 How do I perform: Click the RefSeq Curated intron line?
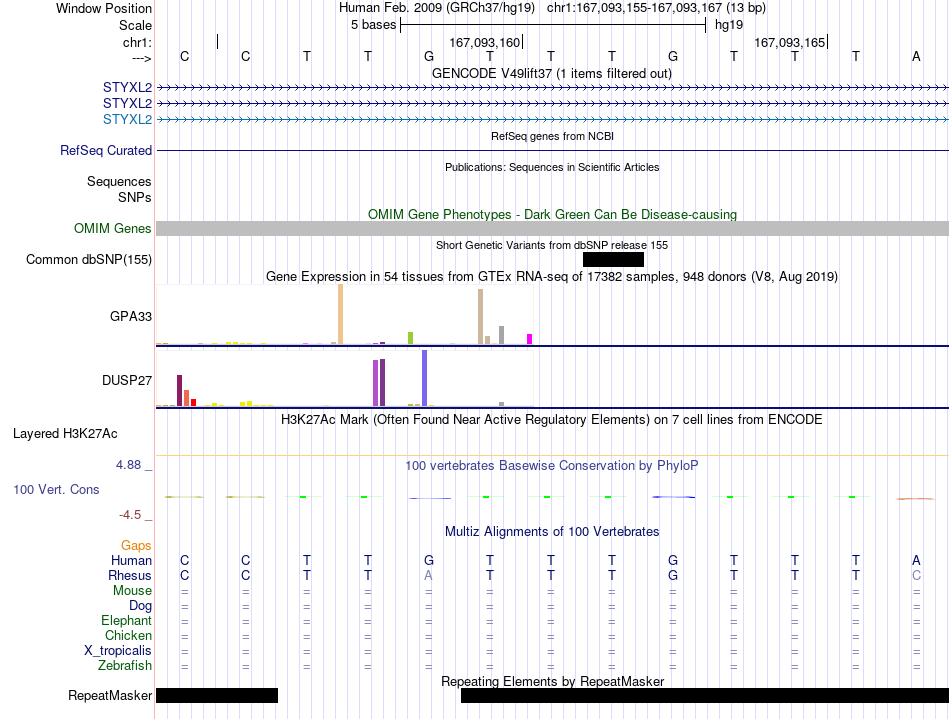point(553,150)
